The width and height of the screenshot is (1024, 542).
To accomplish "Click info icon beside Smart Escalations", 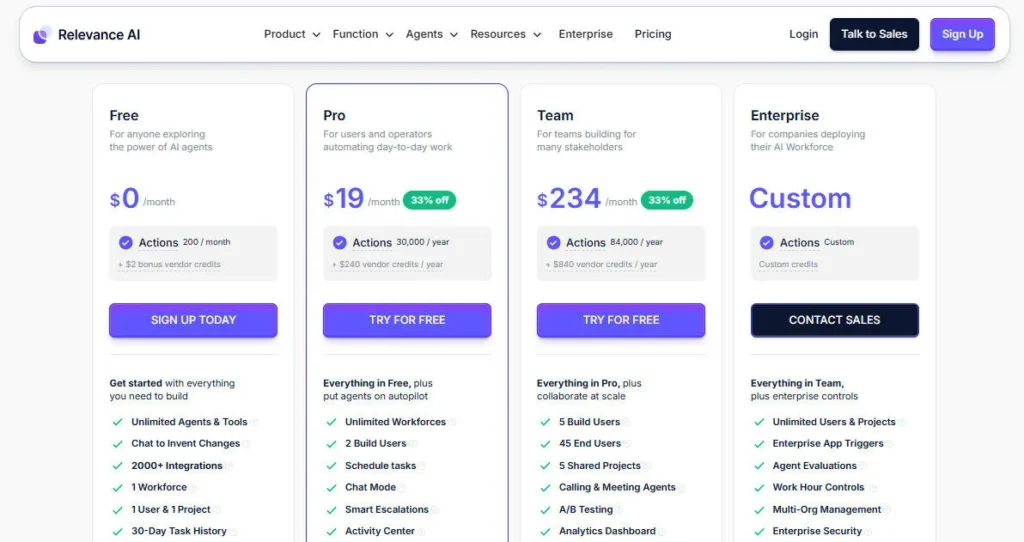I will click(x=436, y=510).
